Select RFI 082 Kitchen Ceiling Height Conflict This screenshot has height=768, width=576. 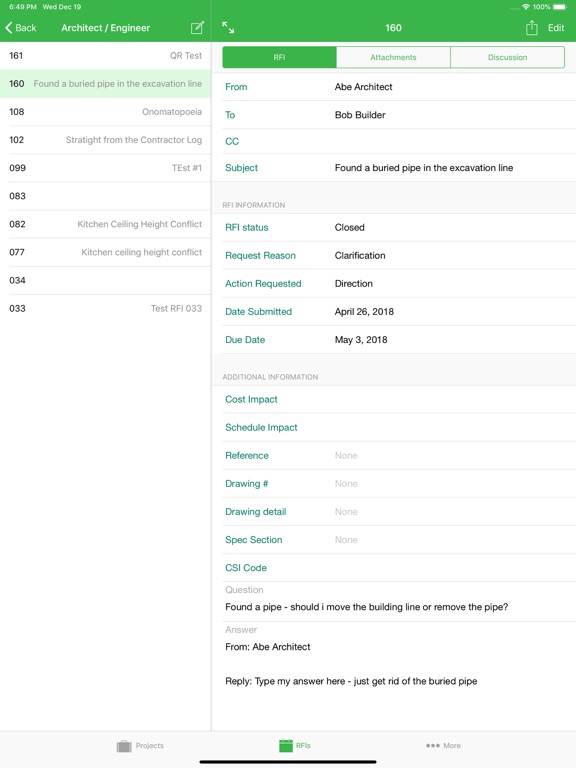tap(105, 224)
